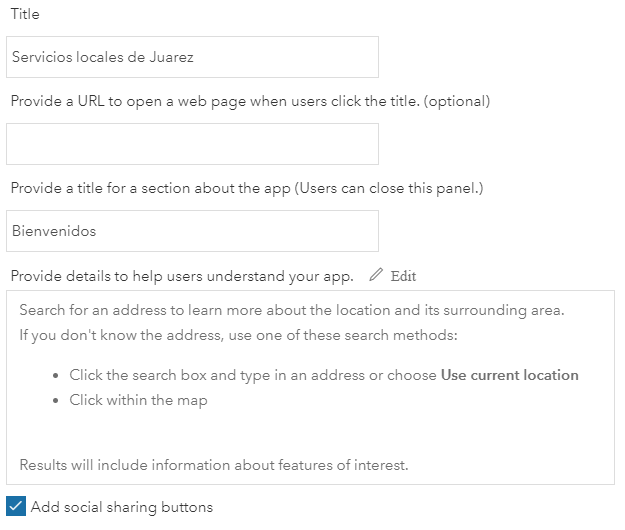
Task: Click the 'Search for an address' text line
Action: tap(292, 310)
